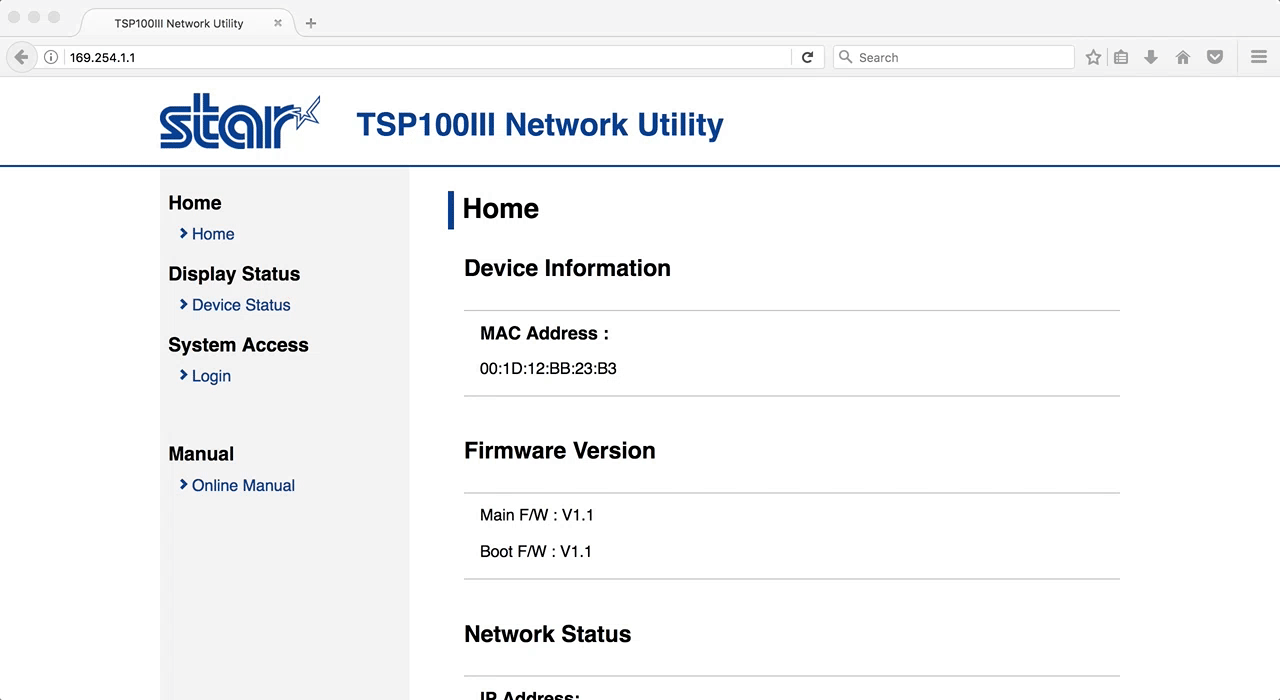1280x700 pixels.
Task: Bookmark this page with the star icon
Action: click(x=1093, y=58)
